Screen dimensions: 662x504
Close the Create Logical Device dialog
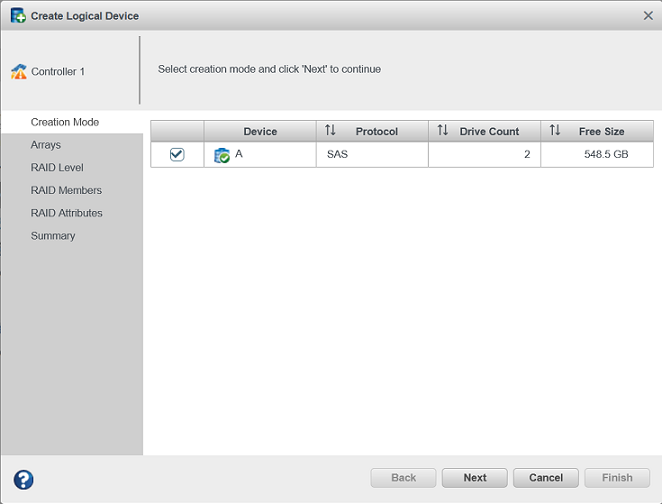(x=647, y=16)
